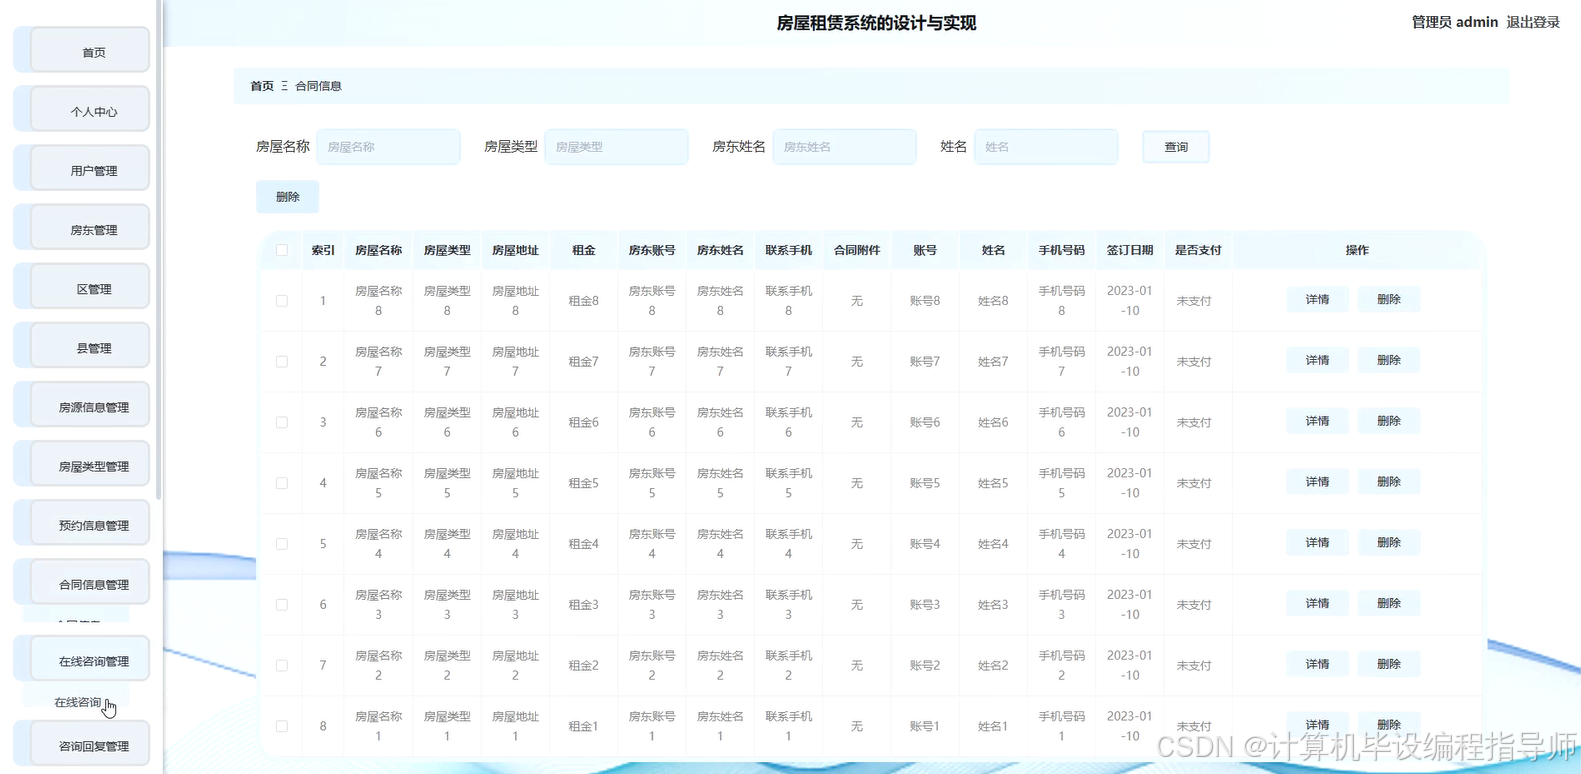Click 删除 for the 租金8 row

1388,299
